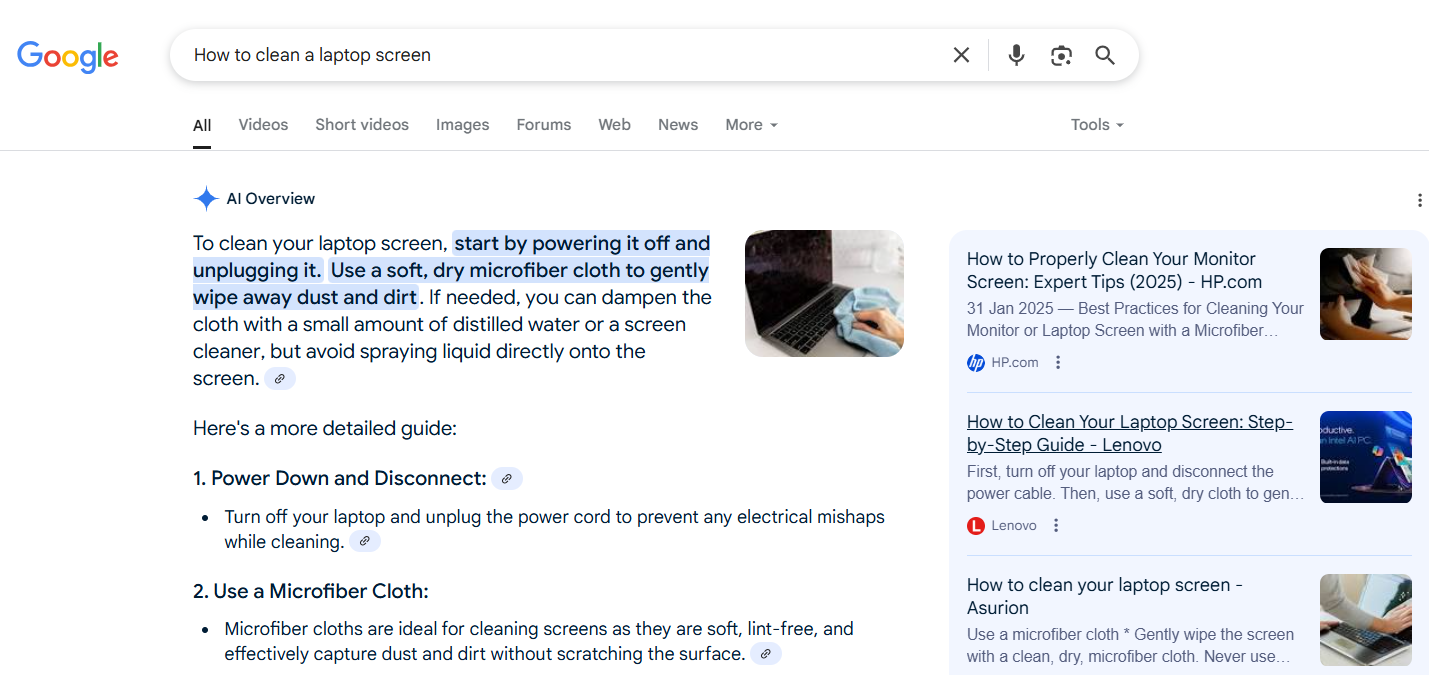The height and width of the screenshot is (675, 1429).
Task: Open the AI Overview three-dot options menu
Action: click(x=1420, y=200)
